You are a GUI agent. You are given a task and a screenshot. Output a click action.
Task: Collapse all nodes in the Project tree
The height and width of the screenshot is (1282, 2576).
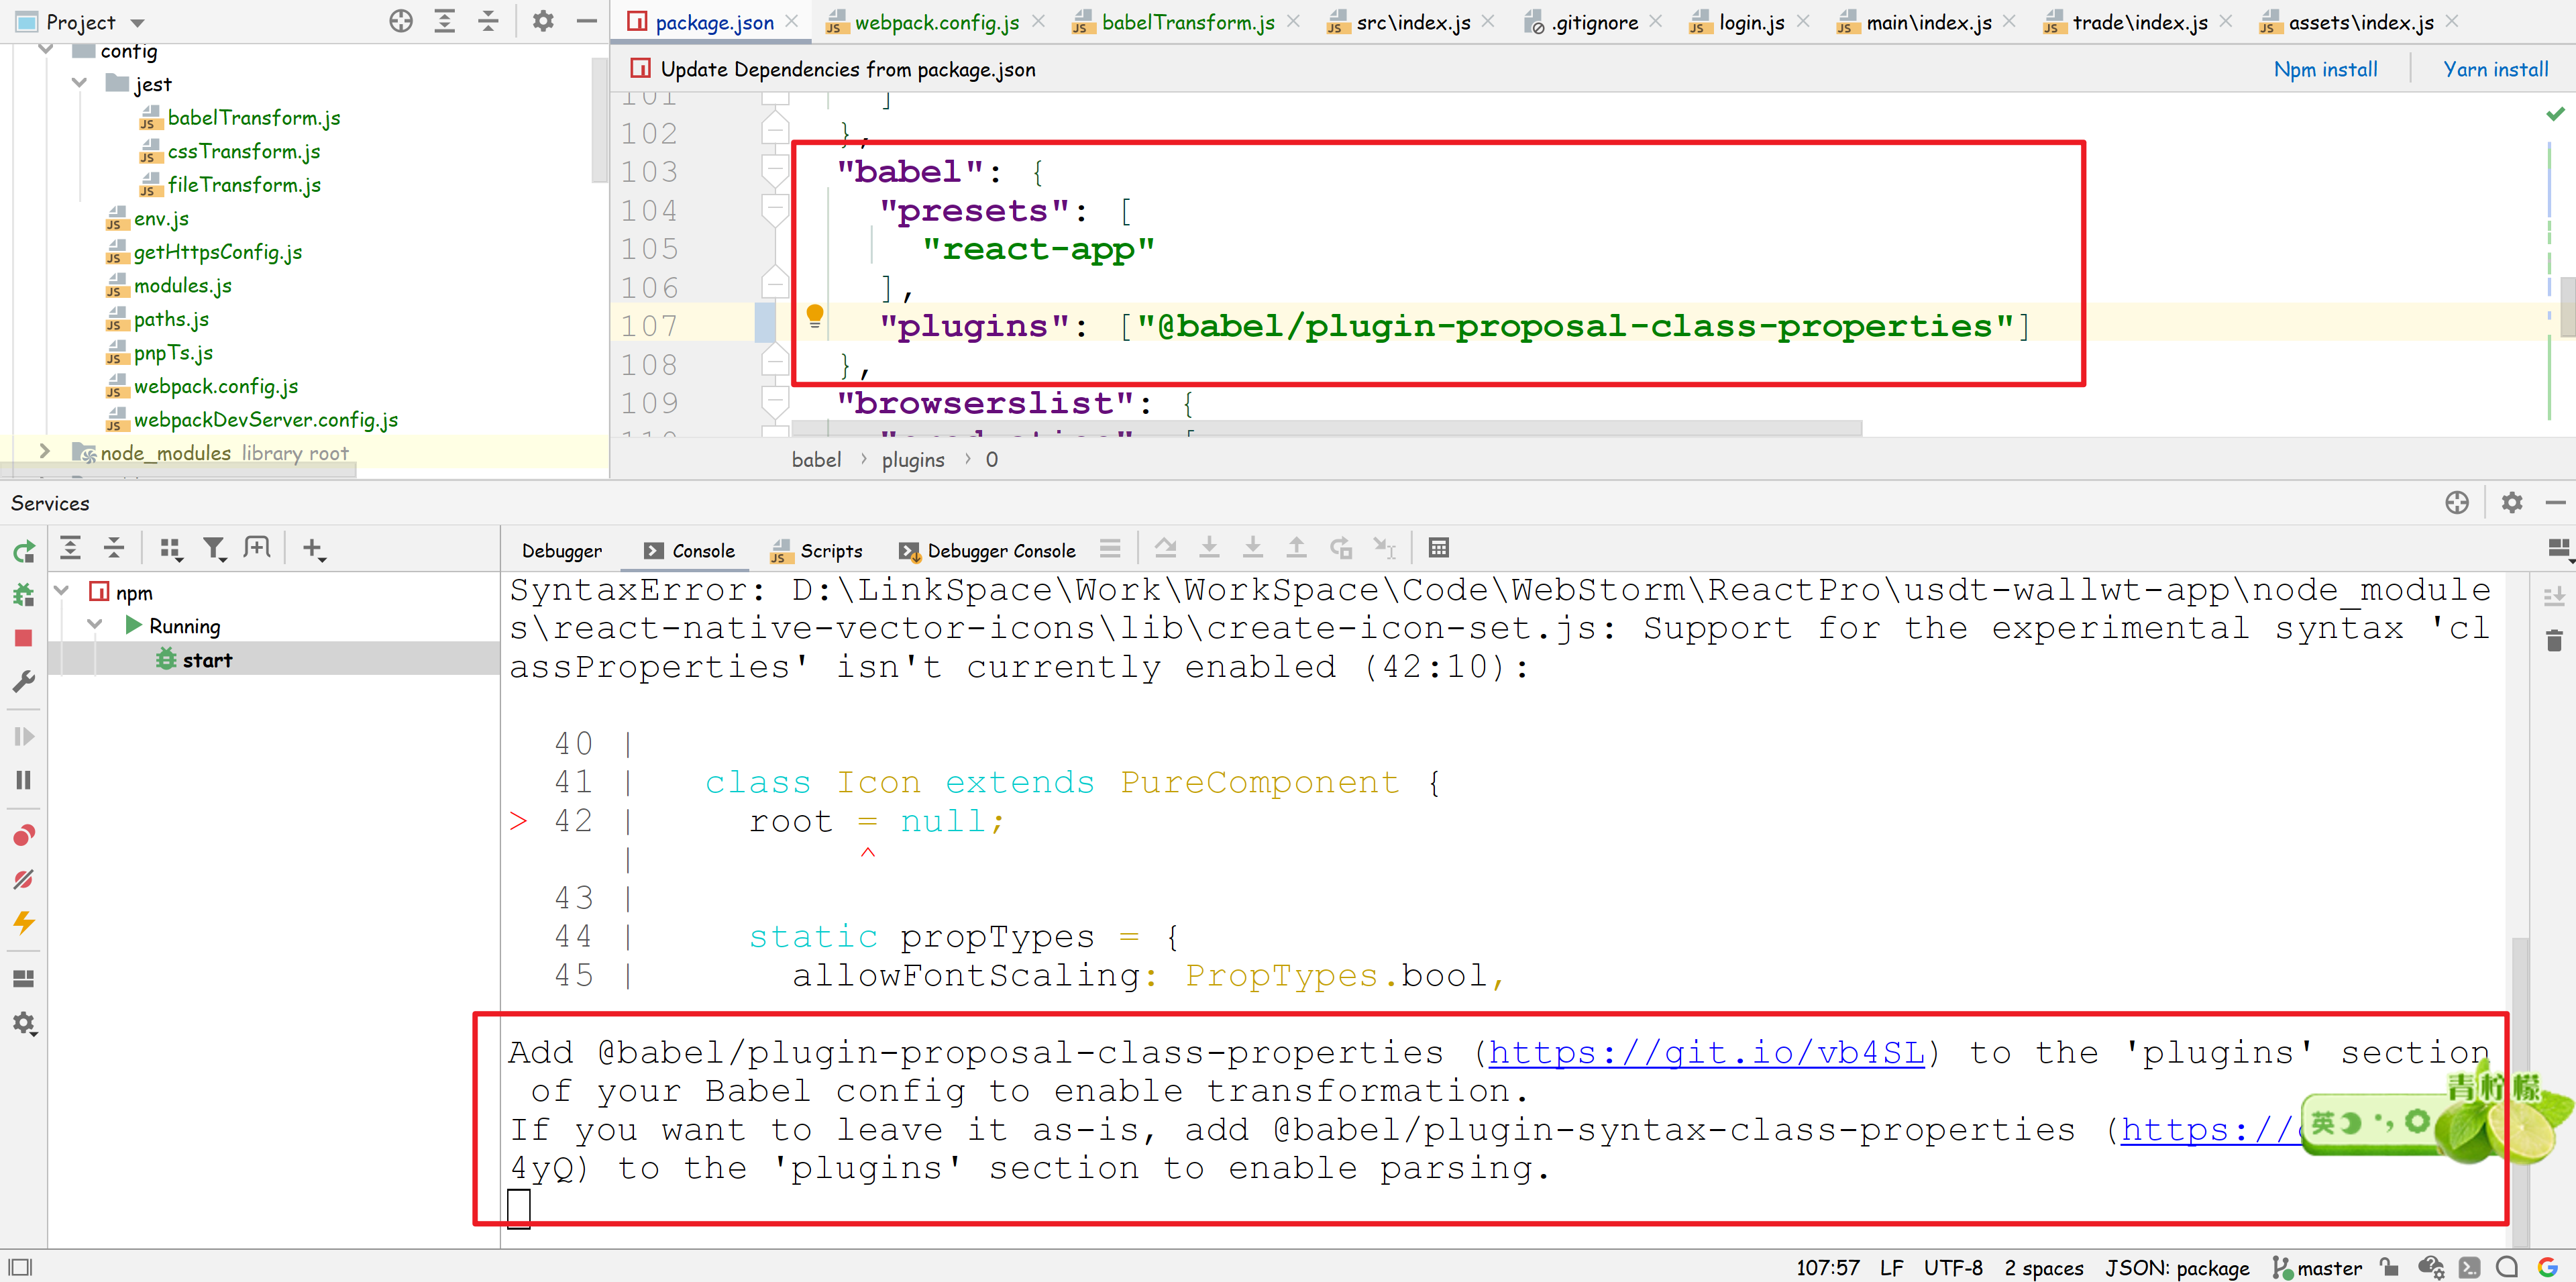tap(488, 21)
